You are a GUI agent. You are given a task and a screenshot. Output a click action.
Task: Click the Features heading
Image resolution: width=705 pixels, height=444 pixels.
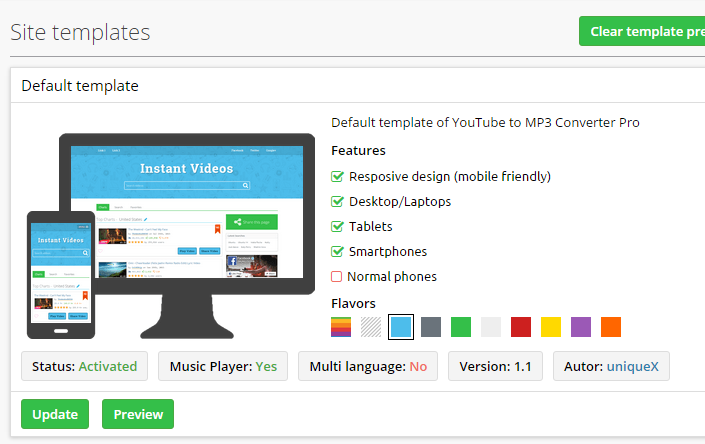tap(358, 150)
